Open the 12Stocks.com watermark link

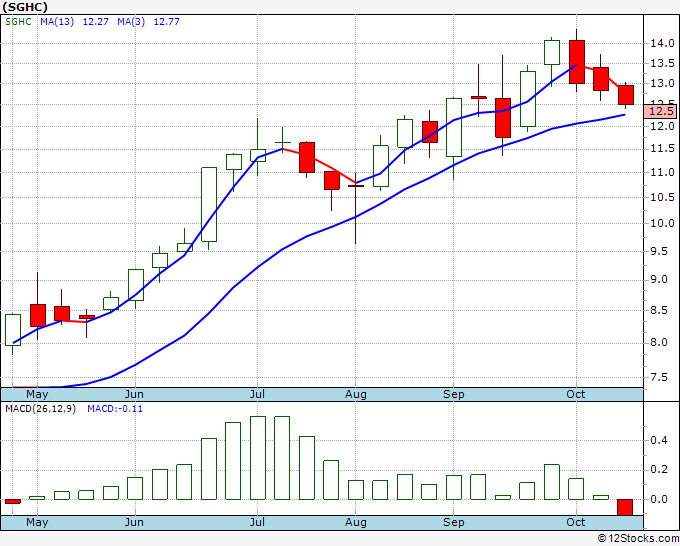click(637, 538)
